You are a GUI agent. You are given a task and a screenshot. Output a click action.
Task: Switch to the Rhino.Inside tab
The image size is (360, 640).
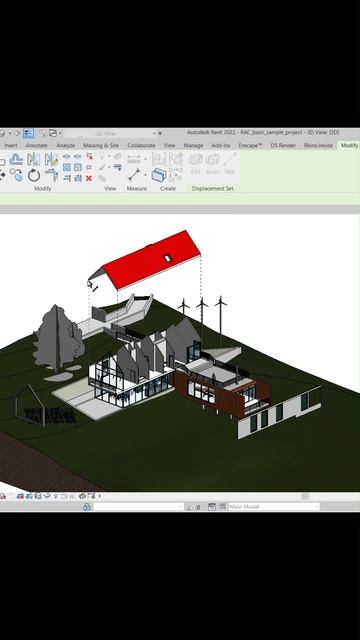[x=318, y=145]
